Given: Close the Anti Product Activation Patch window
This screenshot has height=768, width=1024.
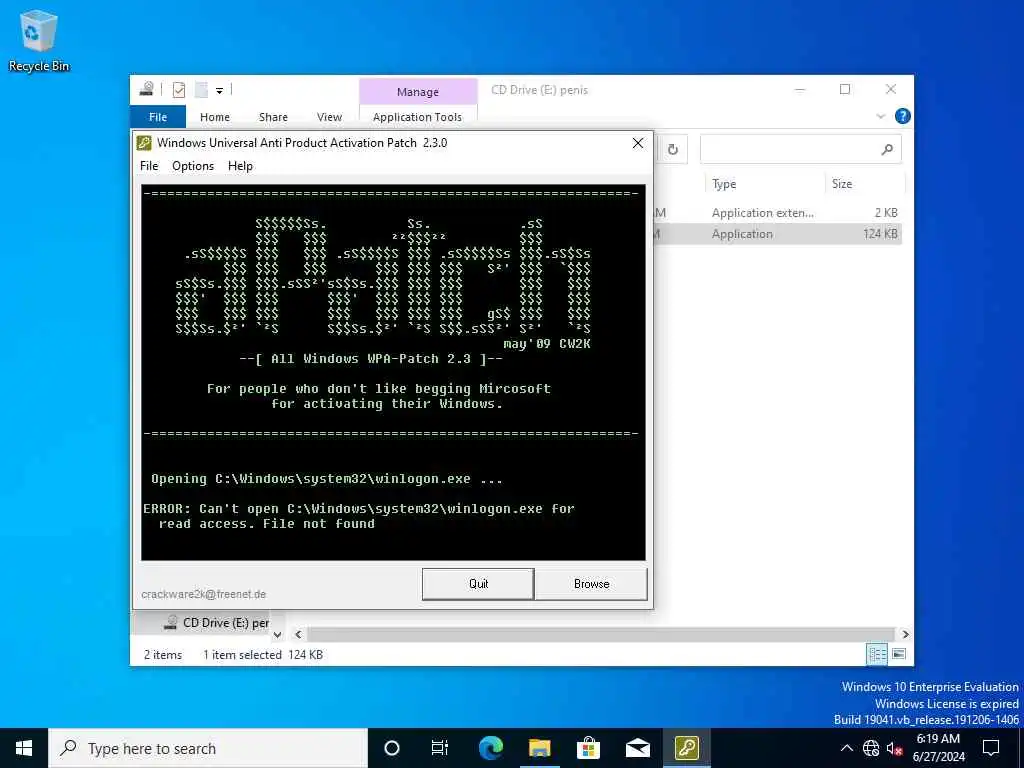Looking at the screenshot, I should 638,143.
